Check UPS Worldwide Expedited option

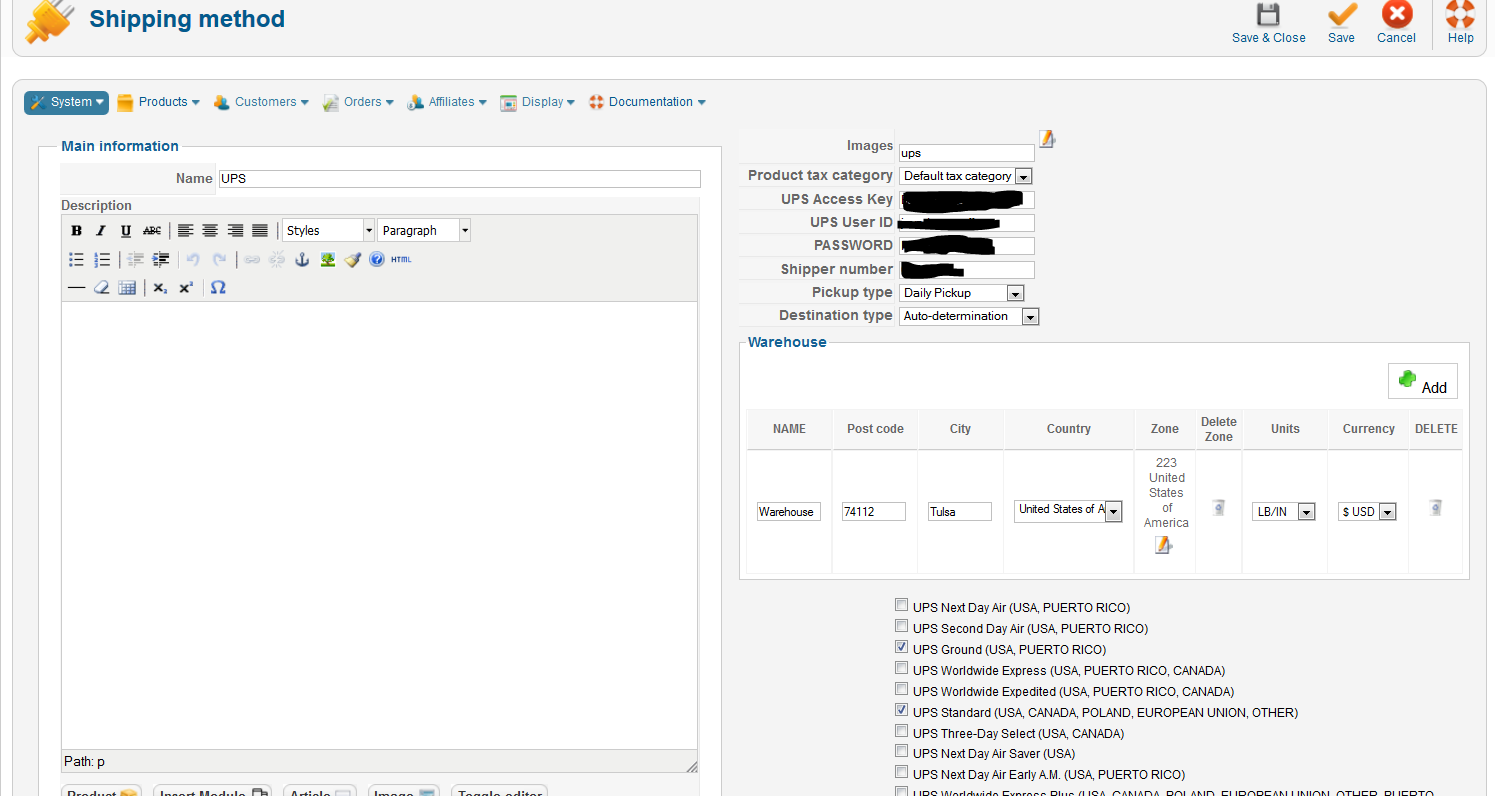coord(902,689)
